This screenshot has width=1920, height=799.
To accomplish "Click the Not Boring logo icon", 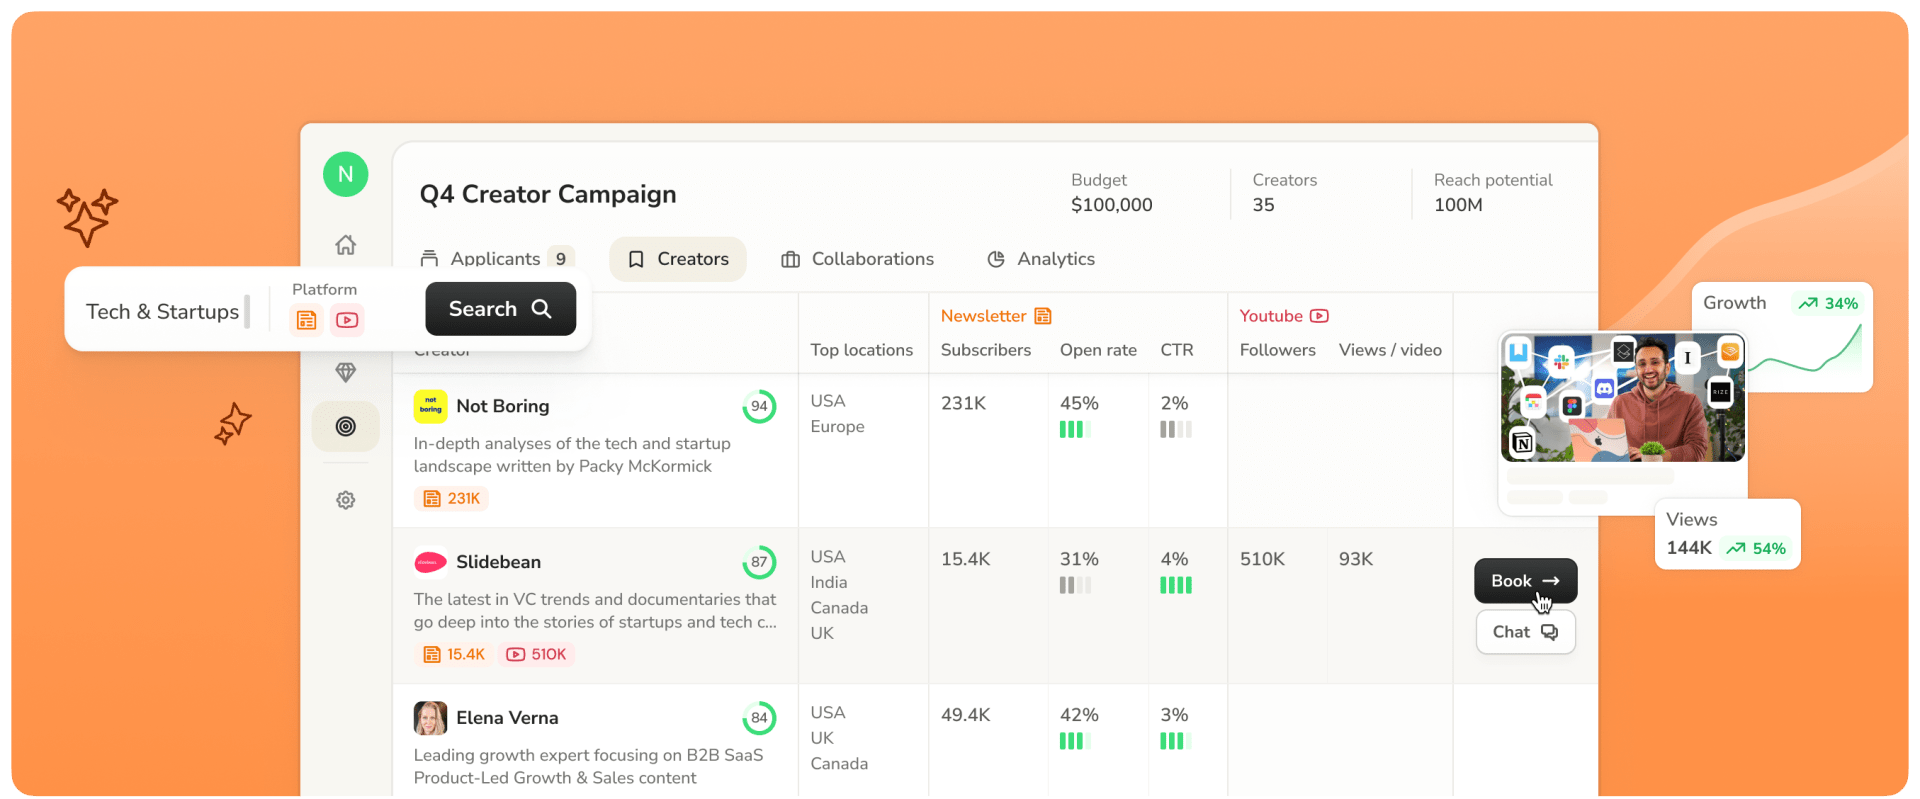I will click(x=430, y=406).
